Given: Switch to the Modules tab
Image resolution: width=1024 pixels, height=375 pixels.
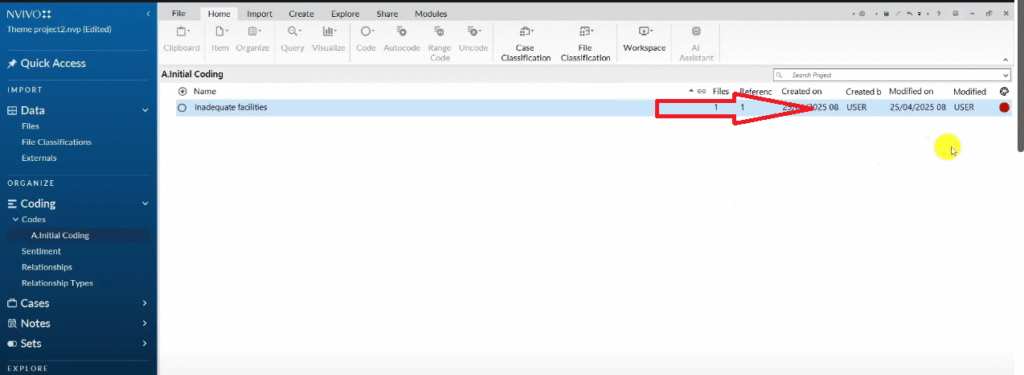Looking at the screenshot, I should coord(431,14).
